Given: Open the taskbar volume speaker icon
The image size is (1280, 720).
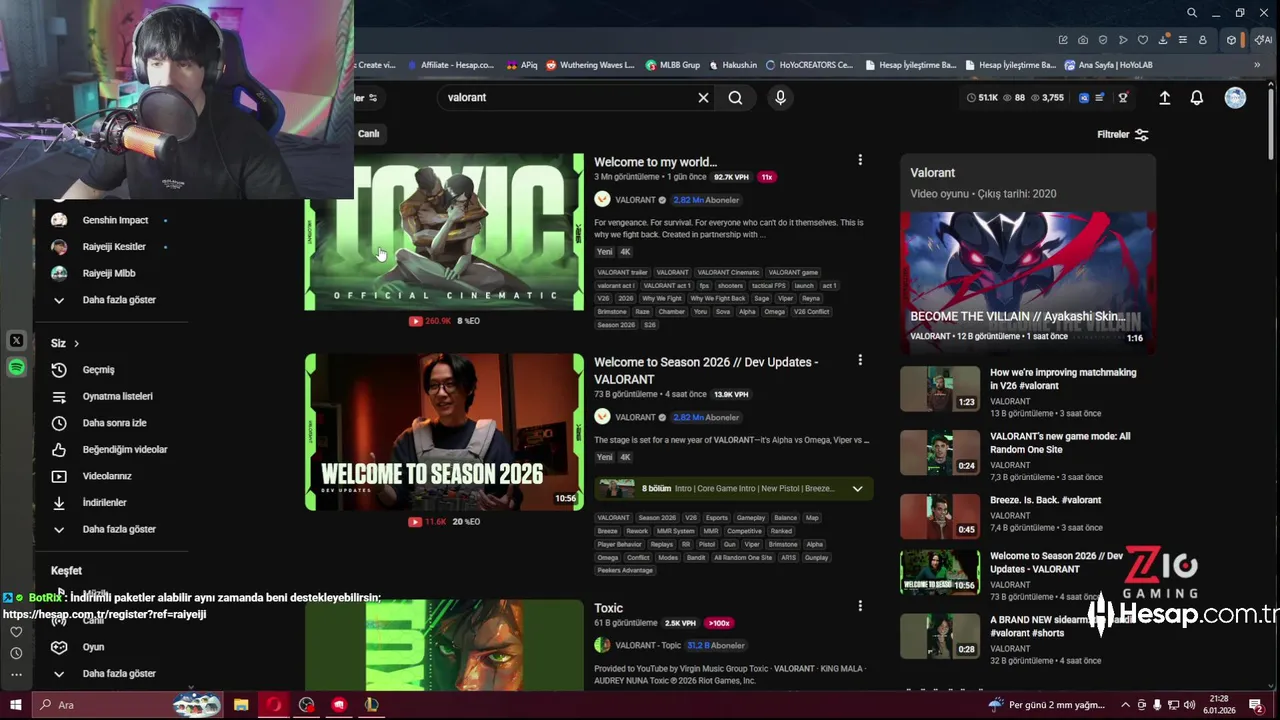Looking at the screenshot, I should pos(1189,705).
